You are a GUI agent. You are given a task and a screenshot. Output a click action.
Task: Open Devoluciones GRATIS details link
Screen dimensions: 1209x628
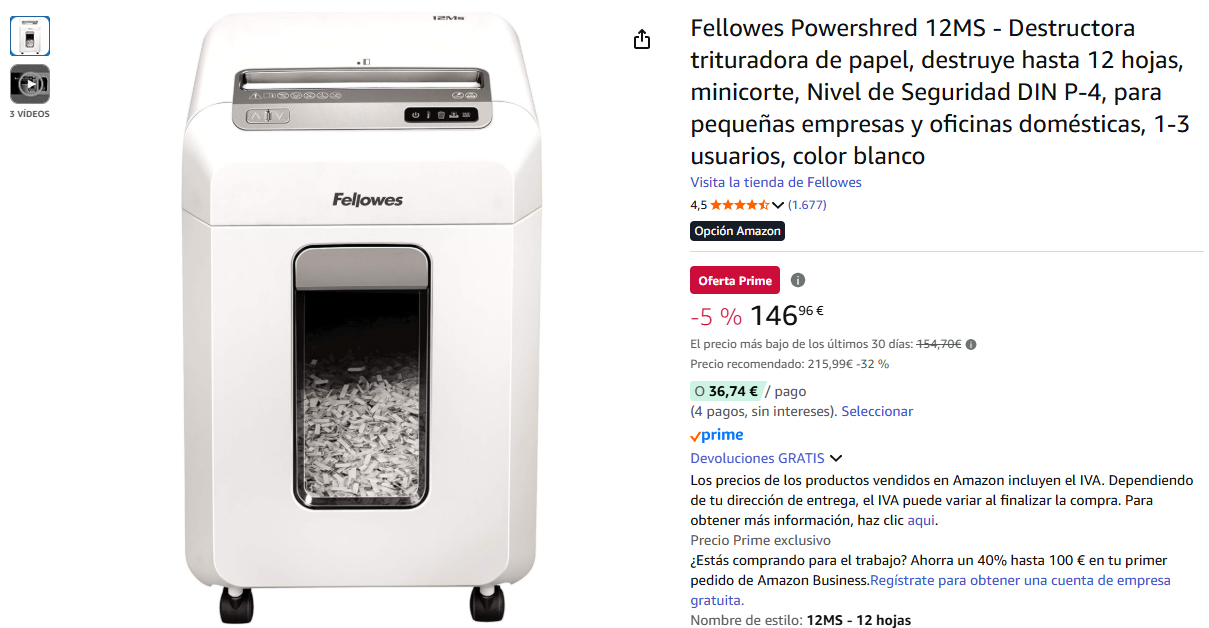(757, 458)
